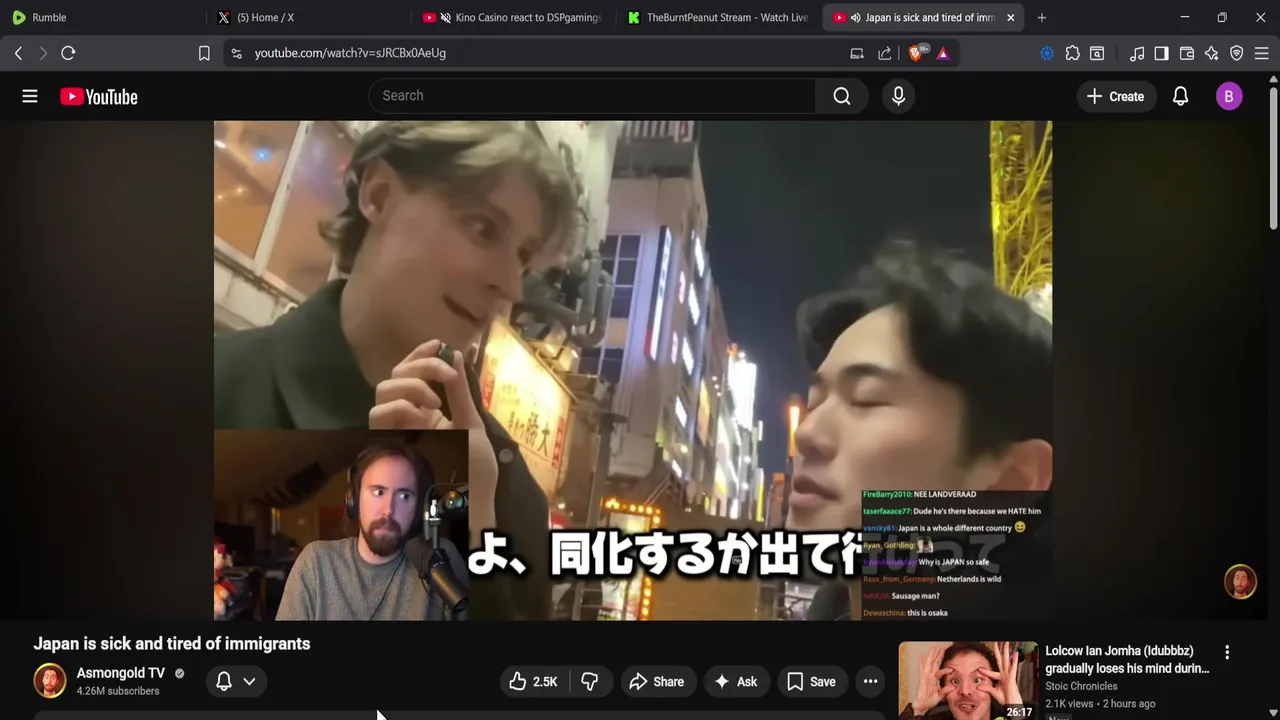Screen dimensions: 1280x720
Task: Dislike the video
Action: (590, 682)
